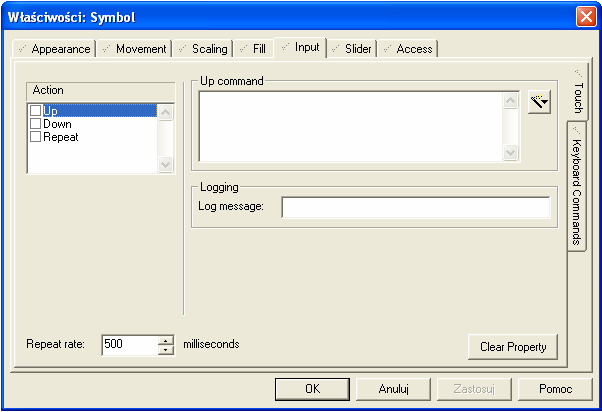
Task: Open the command wizard button
Action: click(x=539, y=102)
